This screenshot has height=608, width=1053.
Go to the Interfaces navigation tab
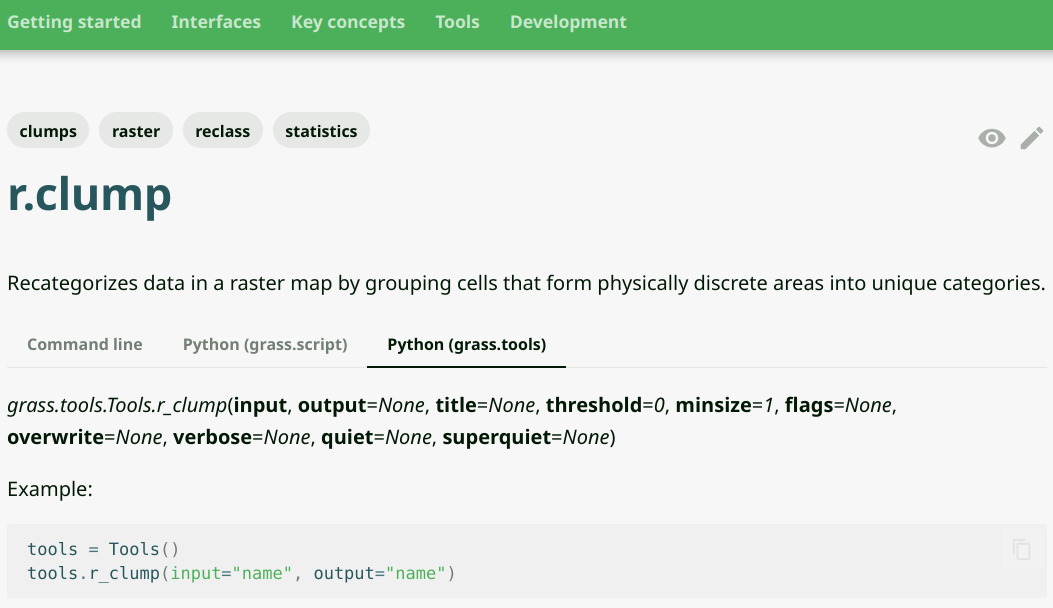pos(216,22)
